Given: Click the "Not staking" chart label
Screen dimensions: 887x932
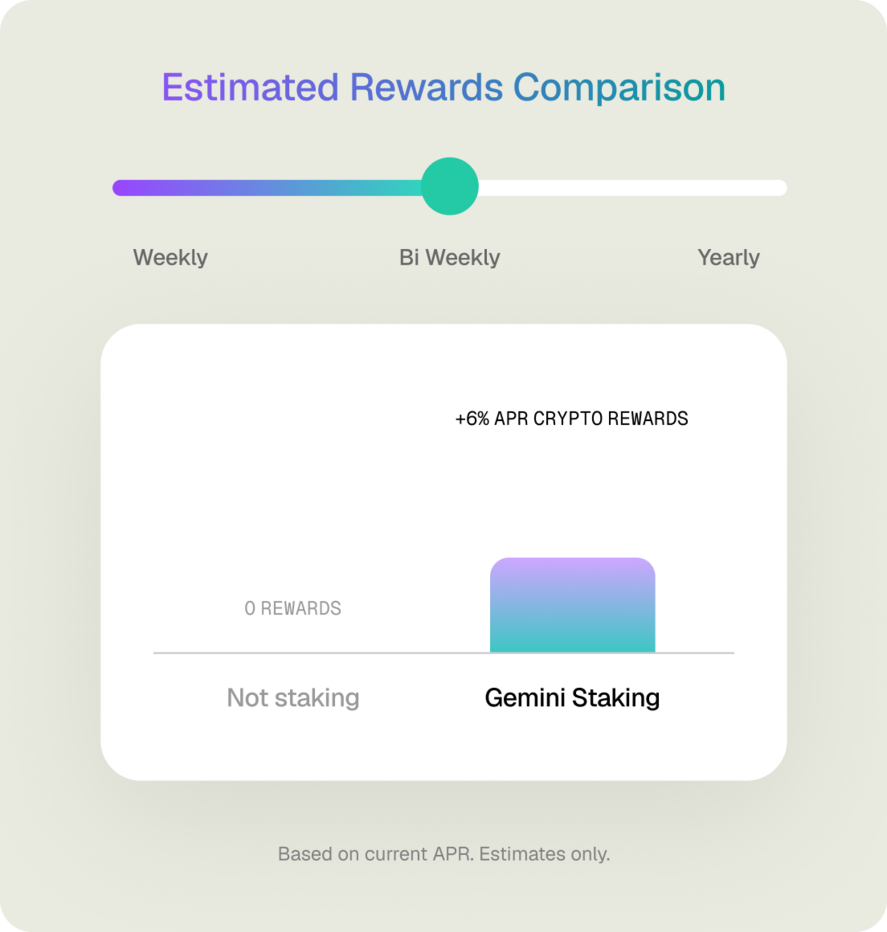Looking at the screenshot, I should pos(293,698).
